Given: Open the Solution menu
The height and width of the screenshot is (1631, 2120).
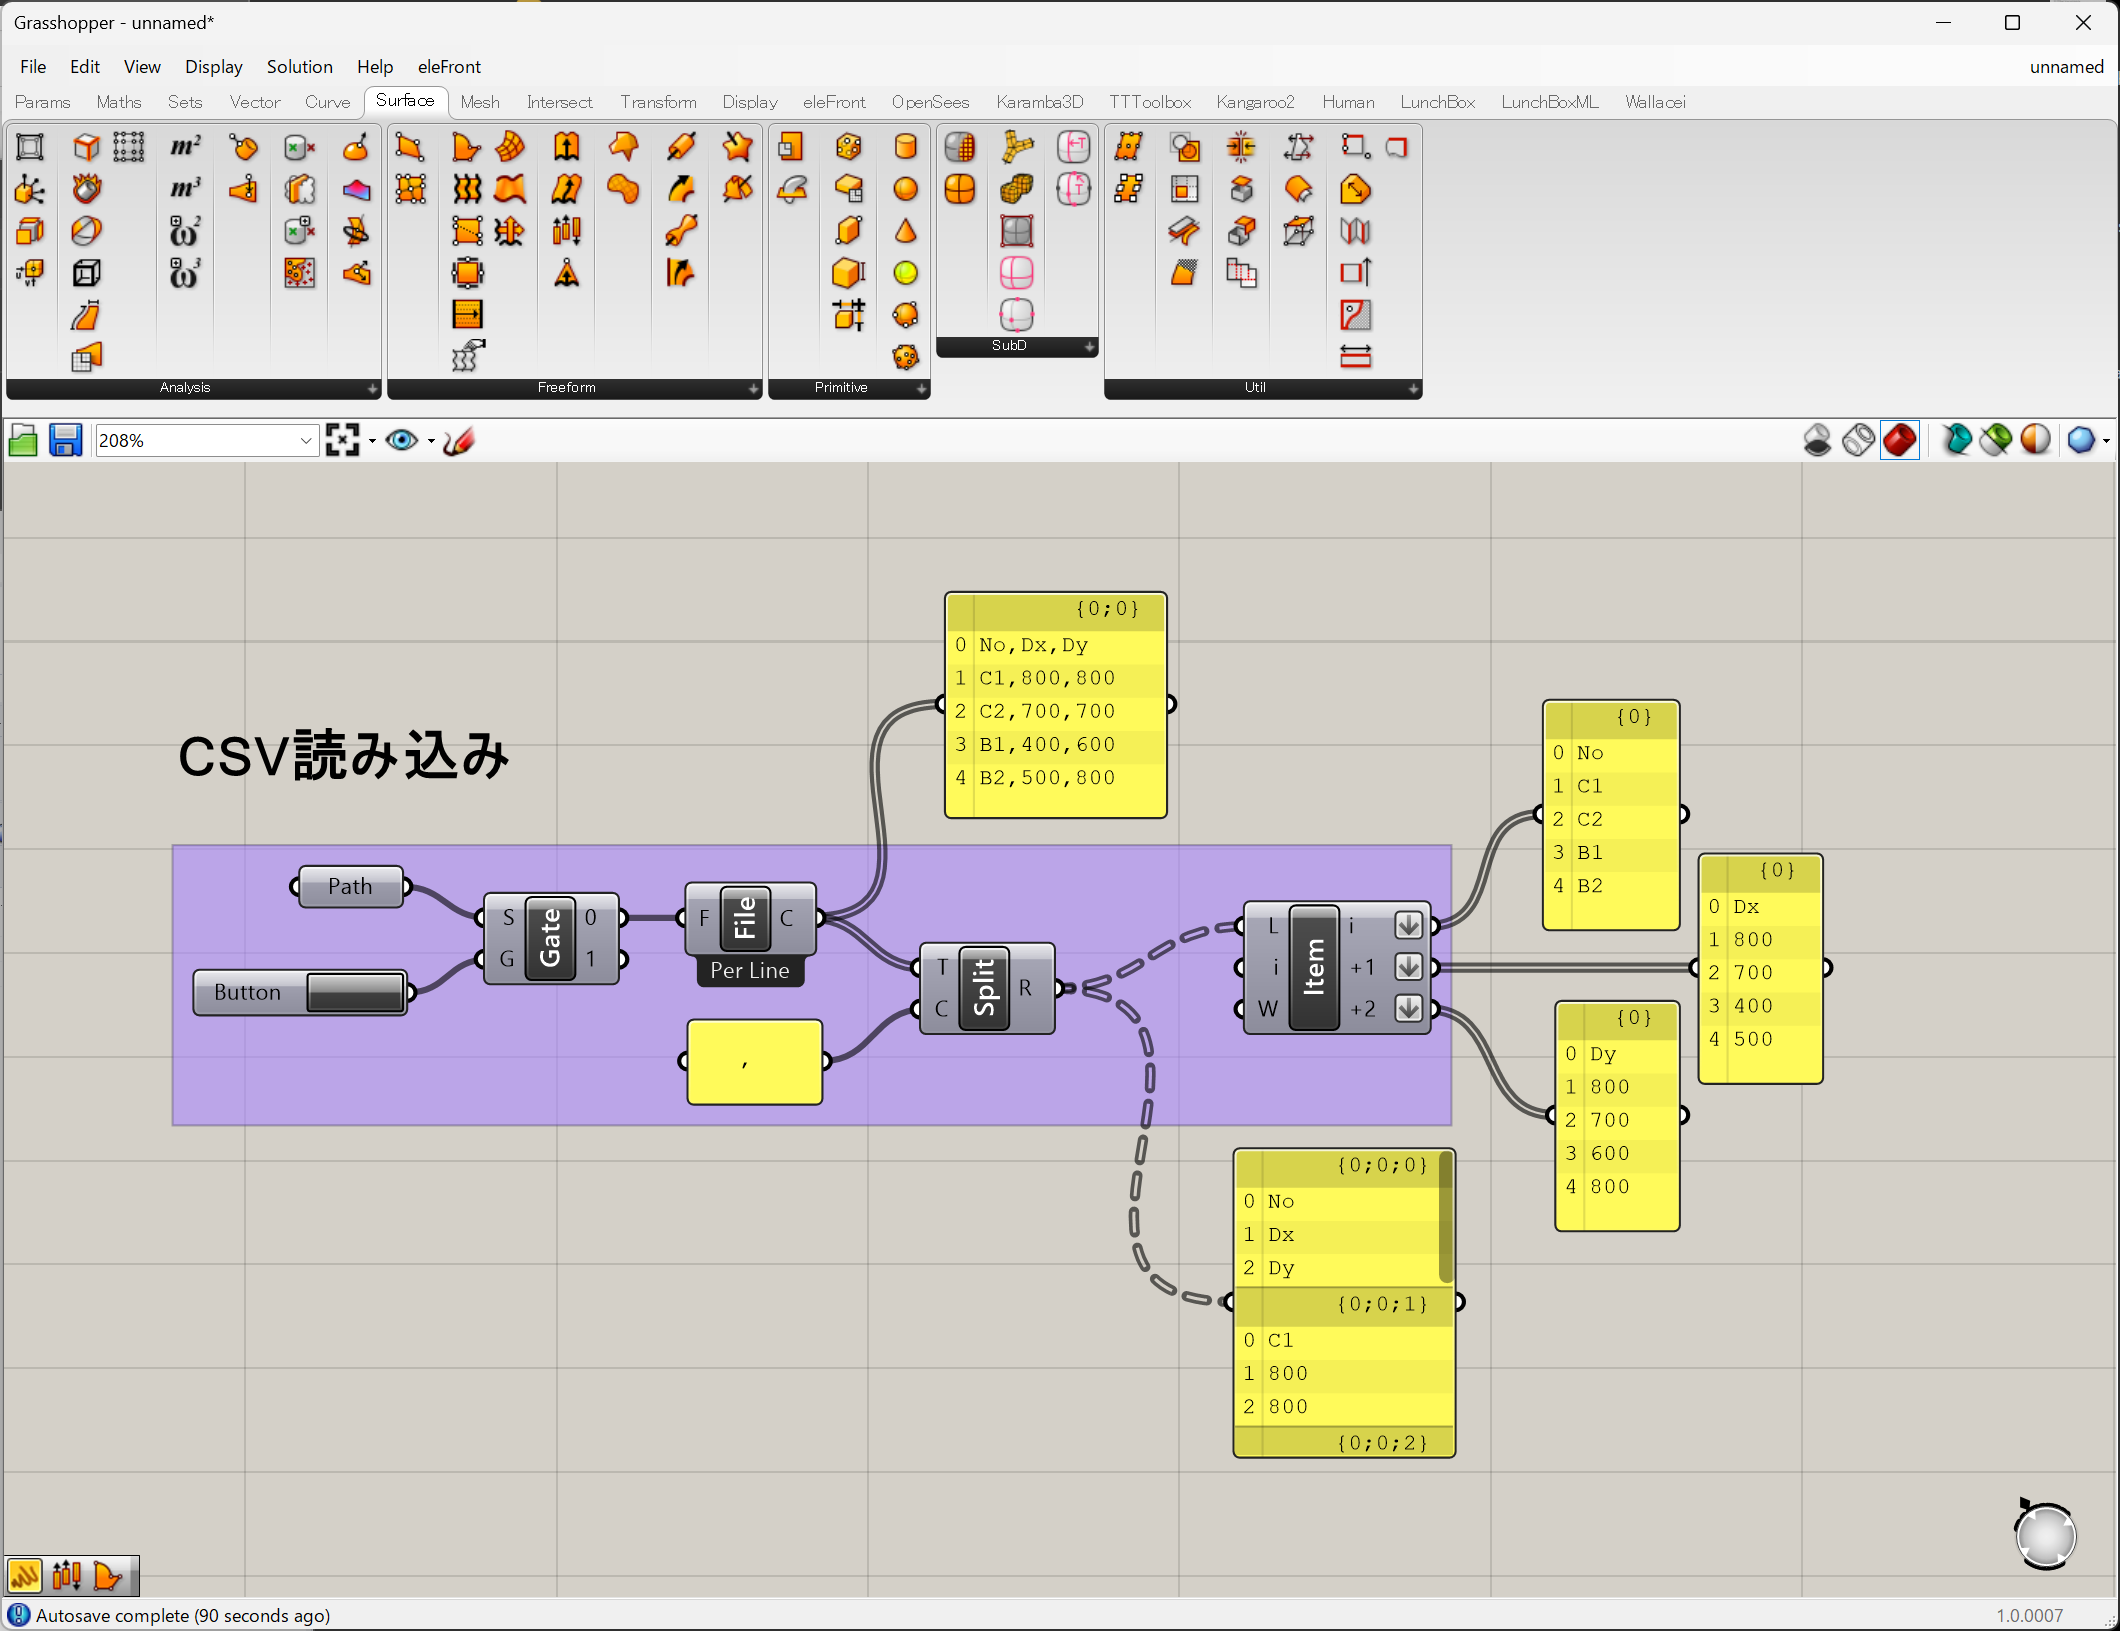Looking at the screenshot, I should [299, 67].
